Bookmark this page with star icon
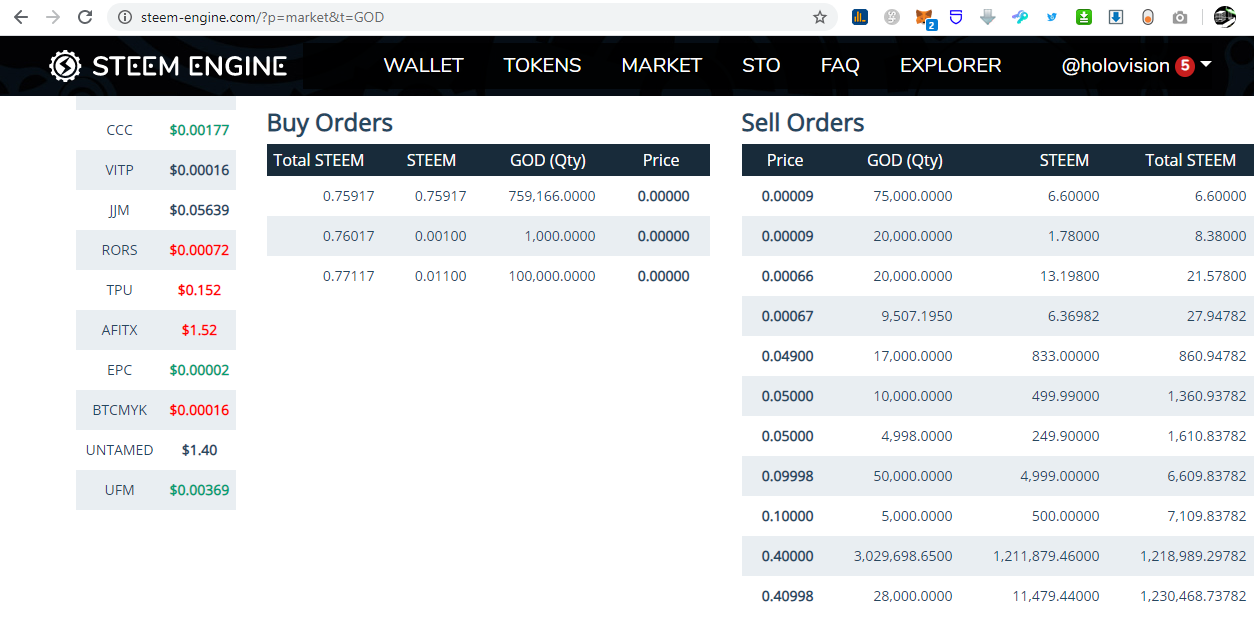Screen dimensions: 1254x619 pyautogui.click(x=820, y=17)
